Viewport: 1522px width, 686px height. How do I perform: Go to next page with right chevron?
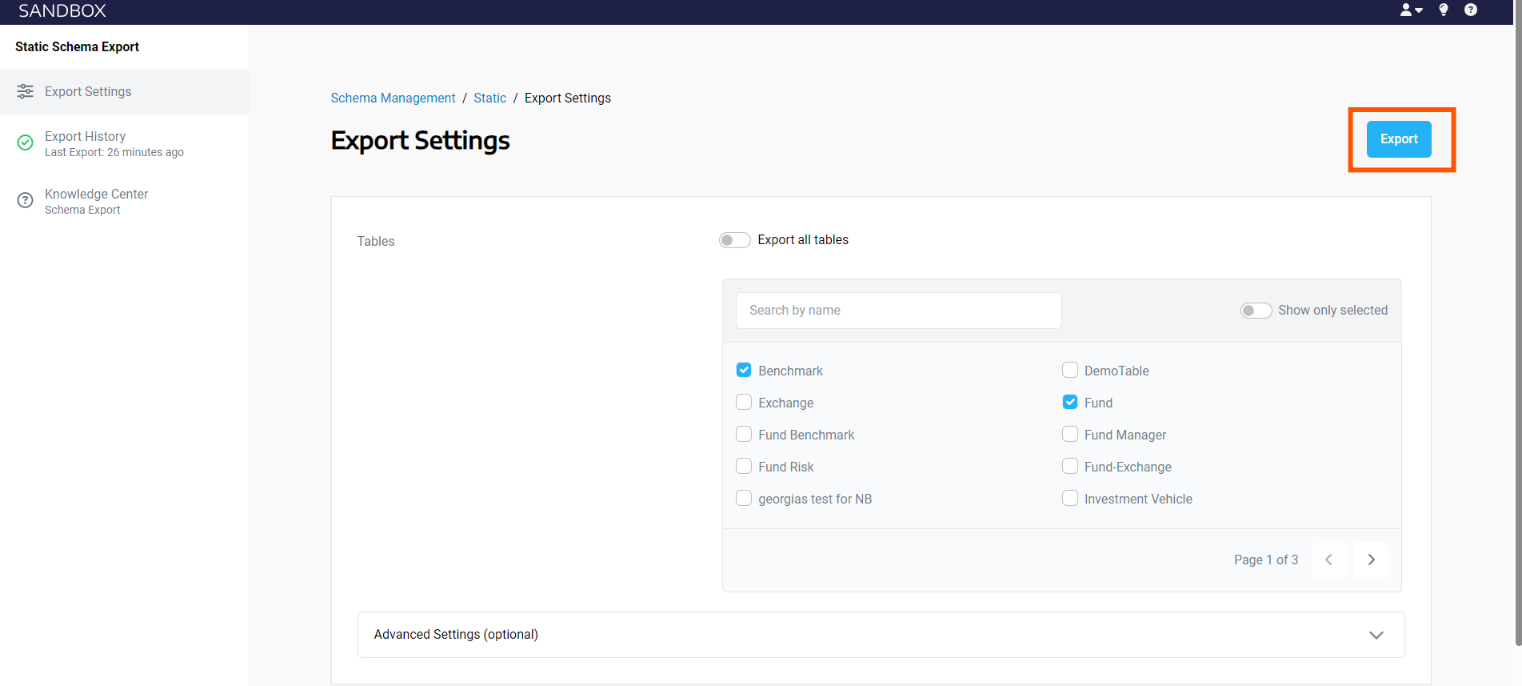pos(1370,560)
